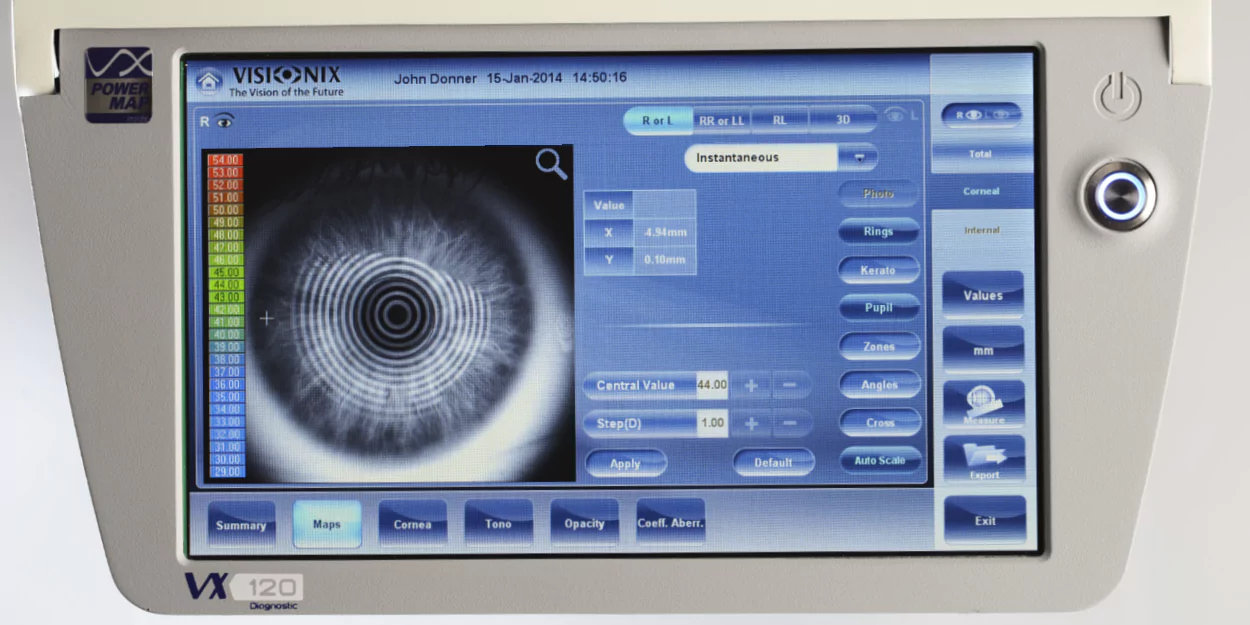
Task: Select the right/left eye selector icon
Action: pyautogui.click(x=981, y=115)
